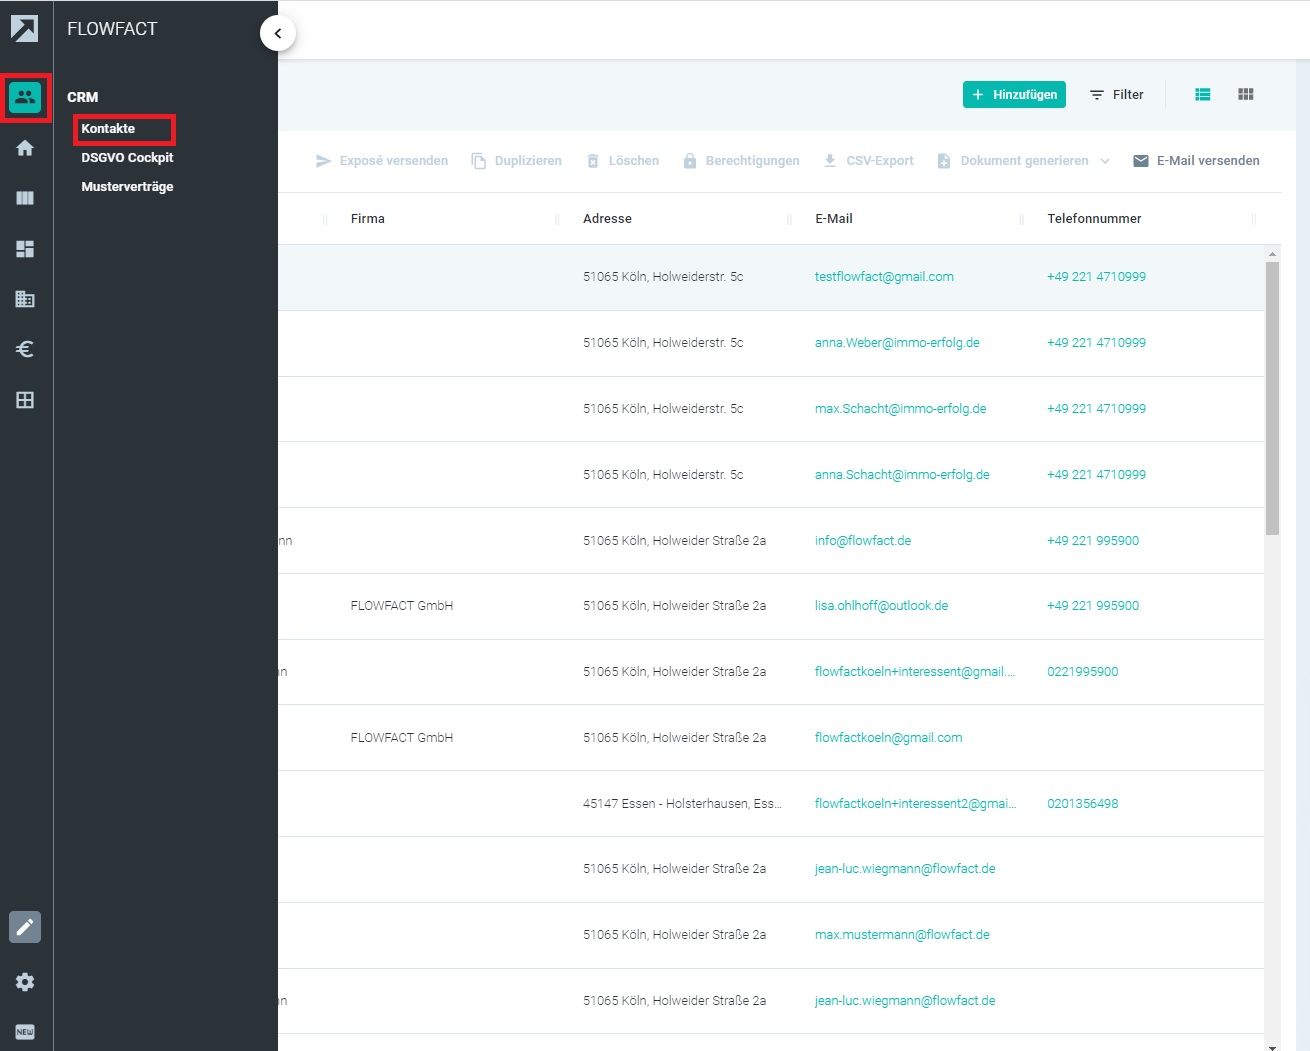
Task: Sort by Telefonnummer column header
Action: [x=1094, y=218]
